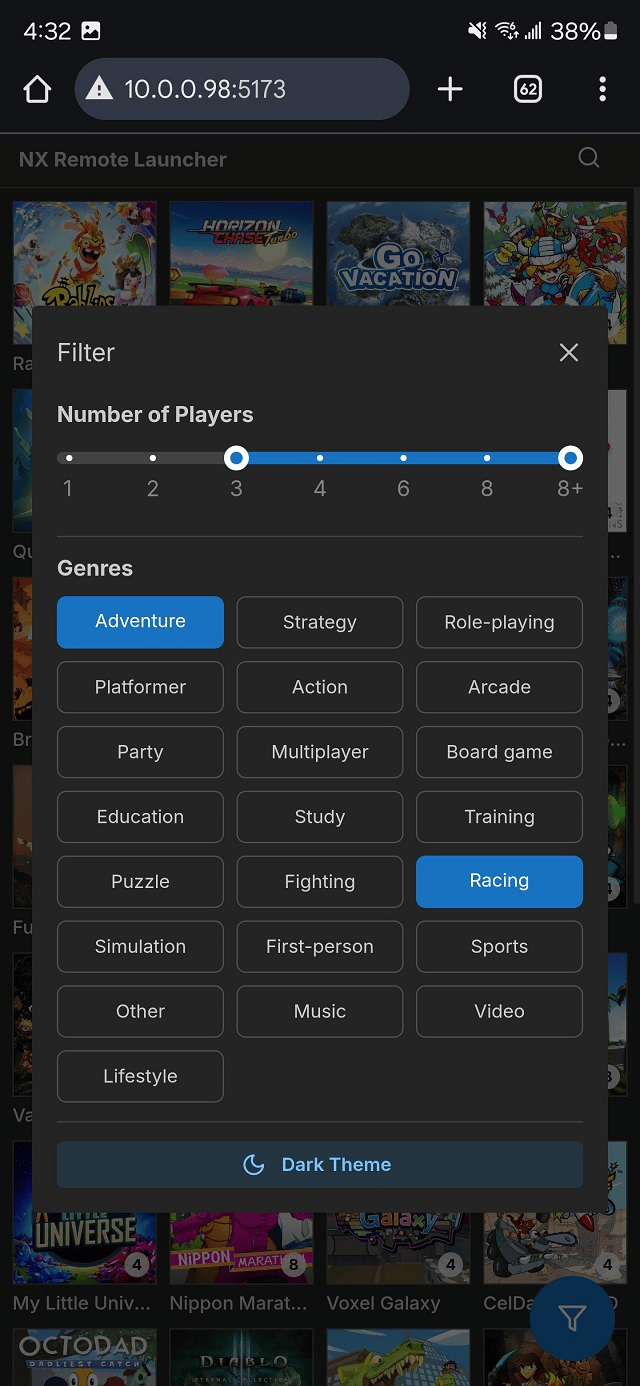640x1386 pixels.
Task: Click the players slider handle at 3
Action: [236, 457]
